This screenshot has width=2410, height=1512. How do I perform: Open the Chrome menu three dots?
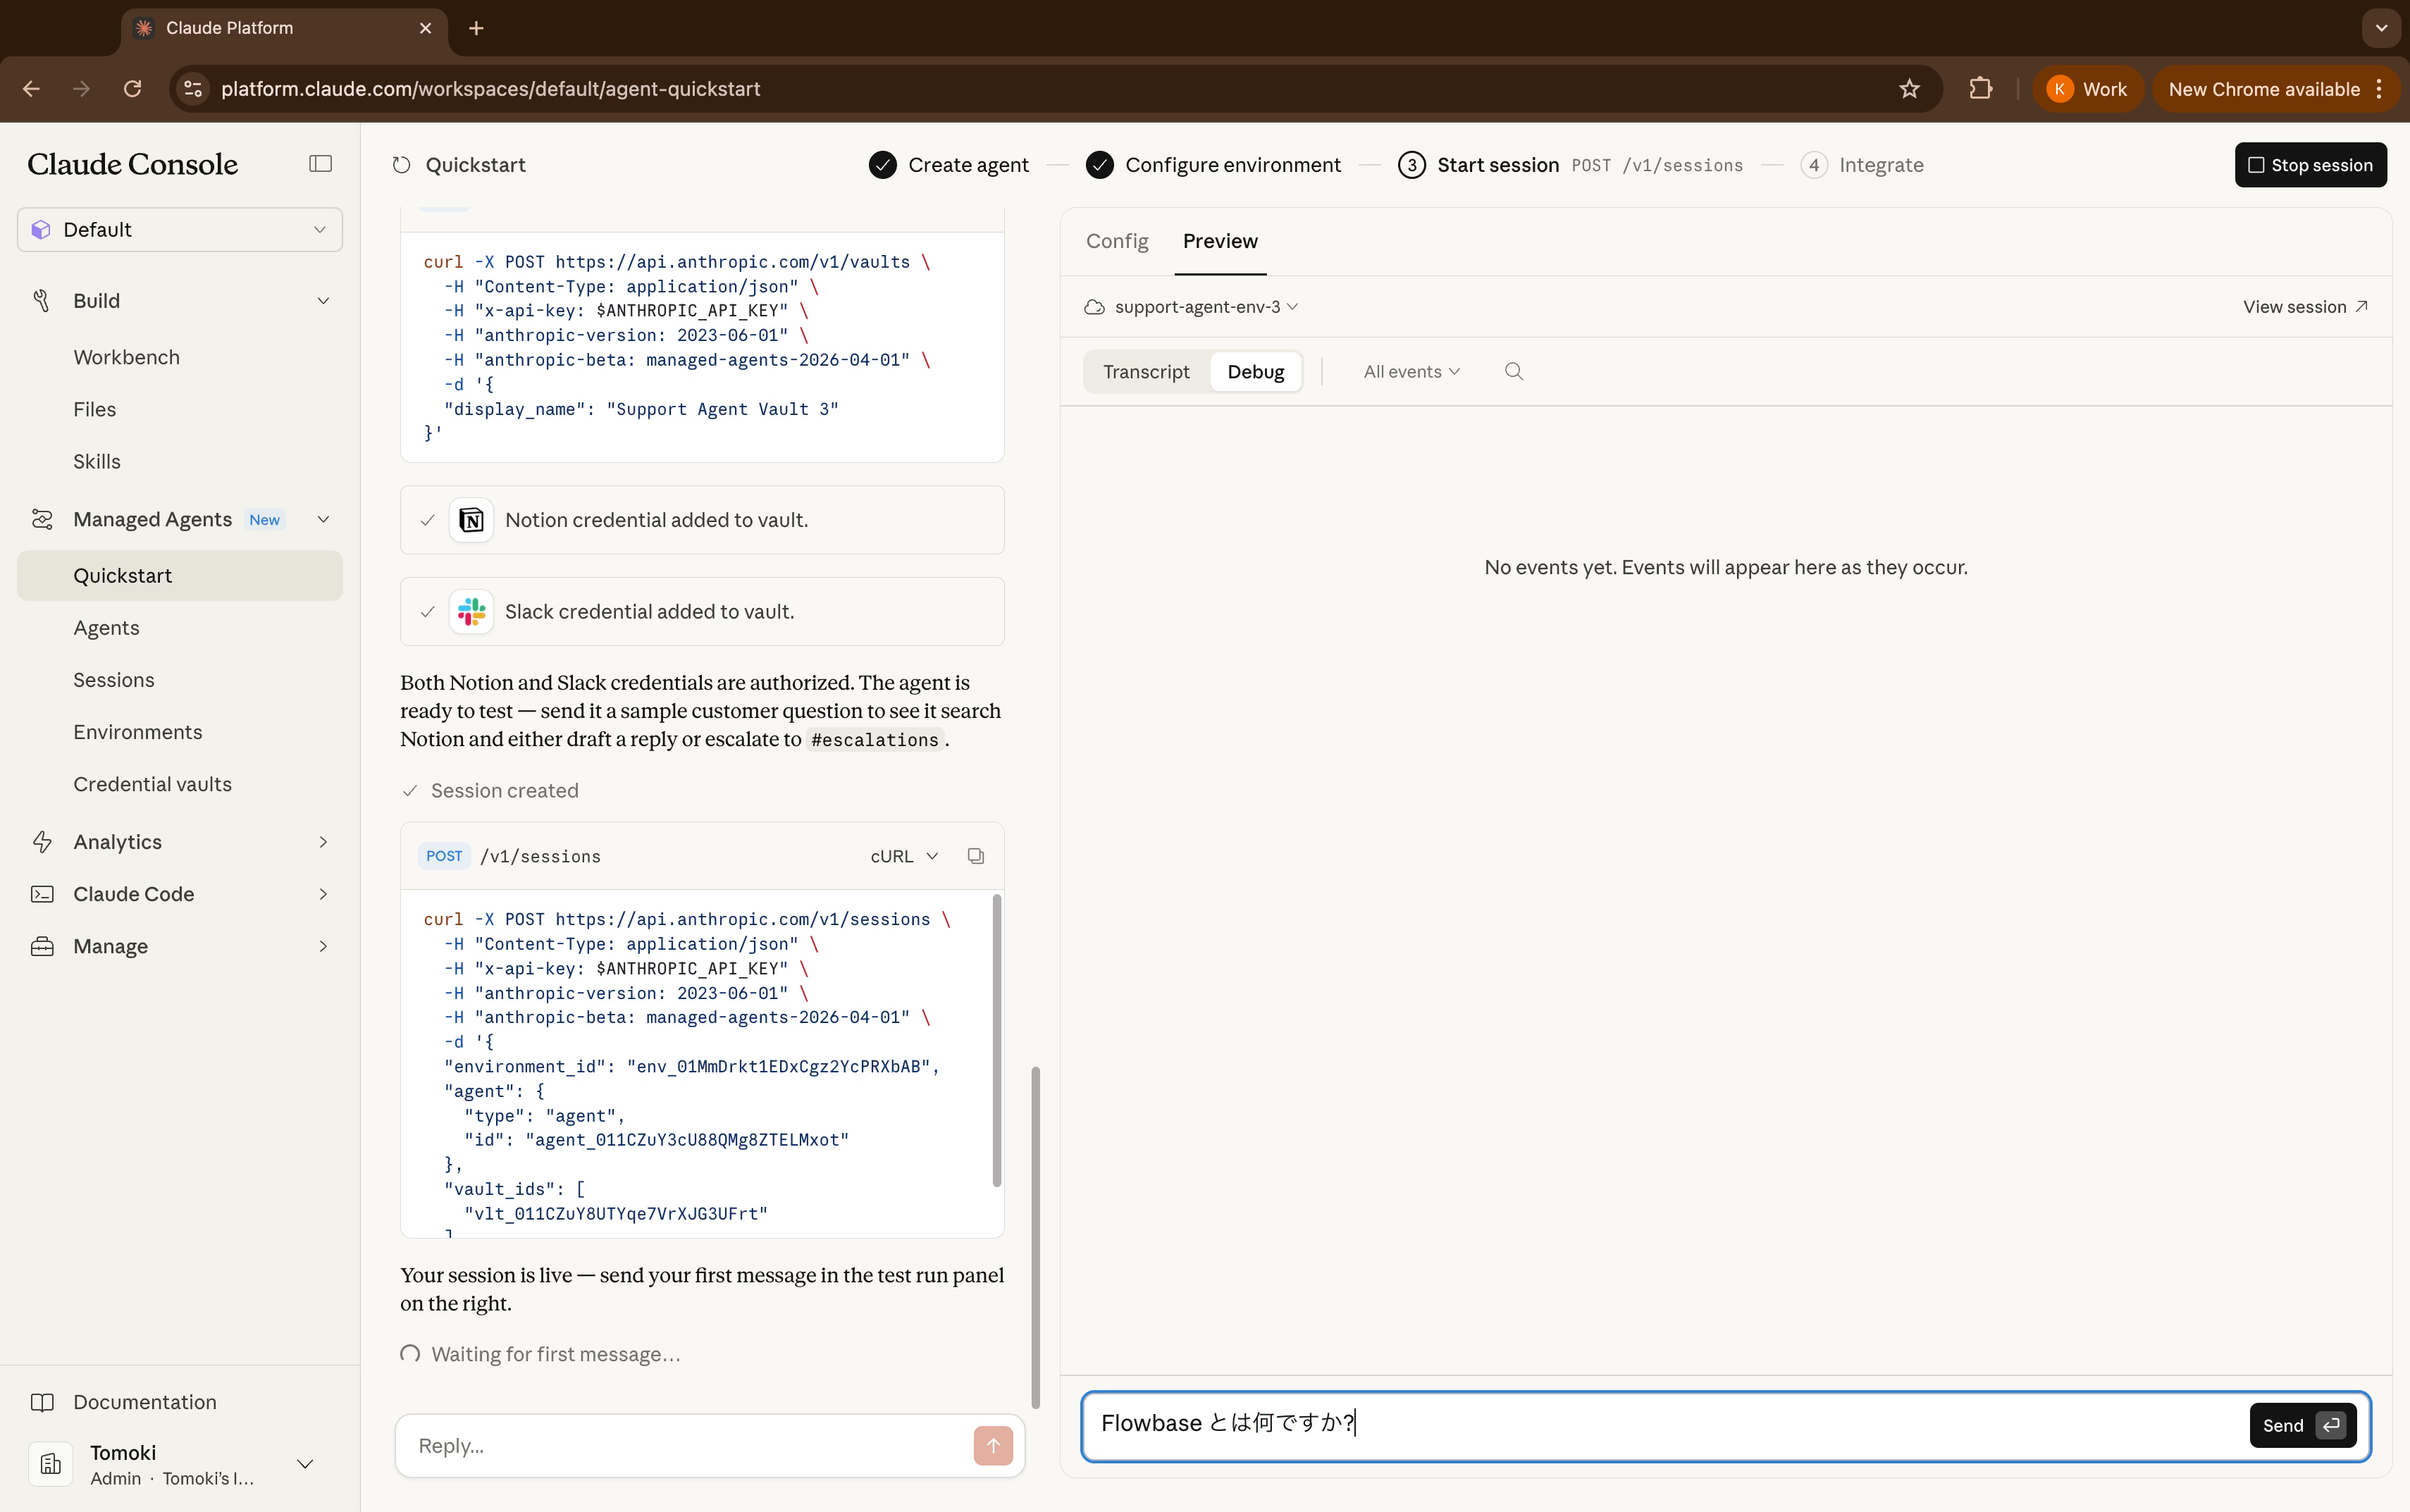[x=2380, y=89]
